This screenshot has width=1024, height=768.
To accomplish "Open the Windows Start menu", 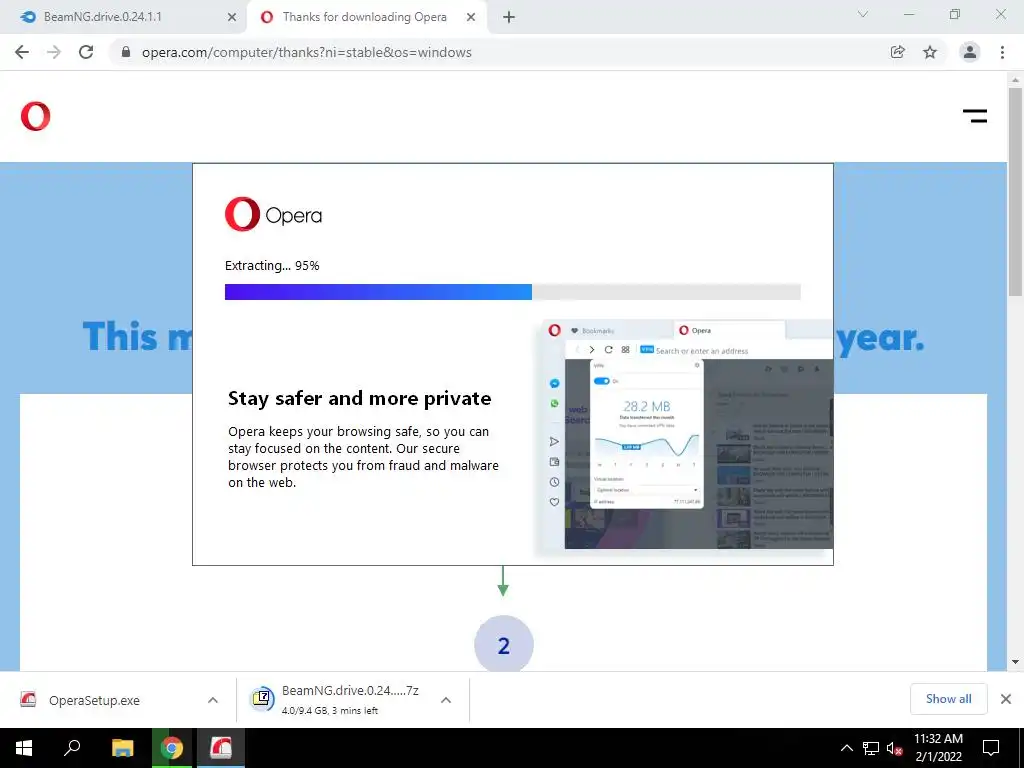I will [24, 748].
